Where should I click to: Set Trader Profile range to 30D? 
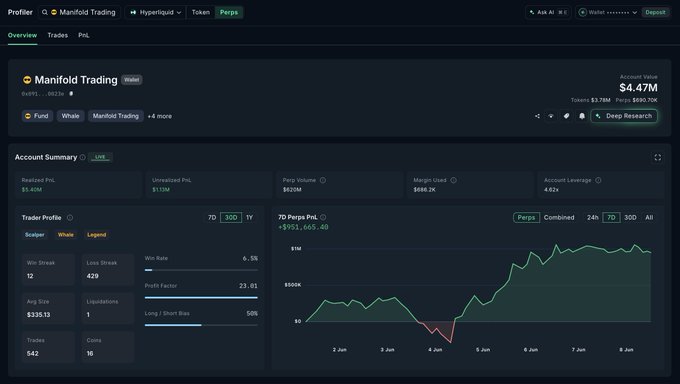click(x=231, y=217)
